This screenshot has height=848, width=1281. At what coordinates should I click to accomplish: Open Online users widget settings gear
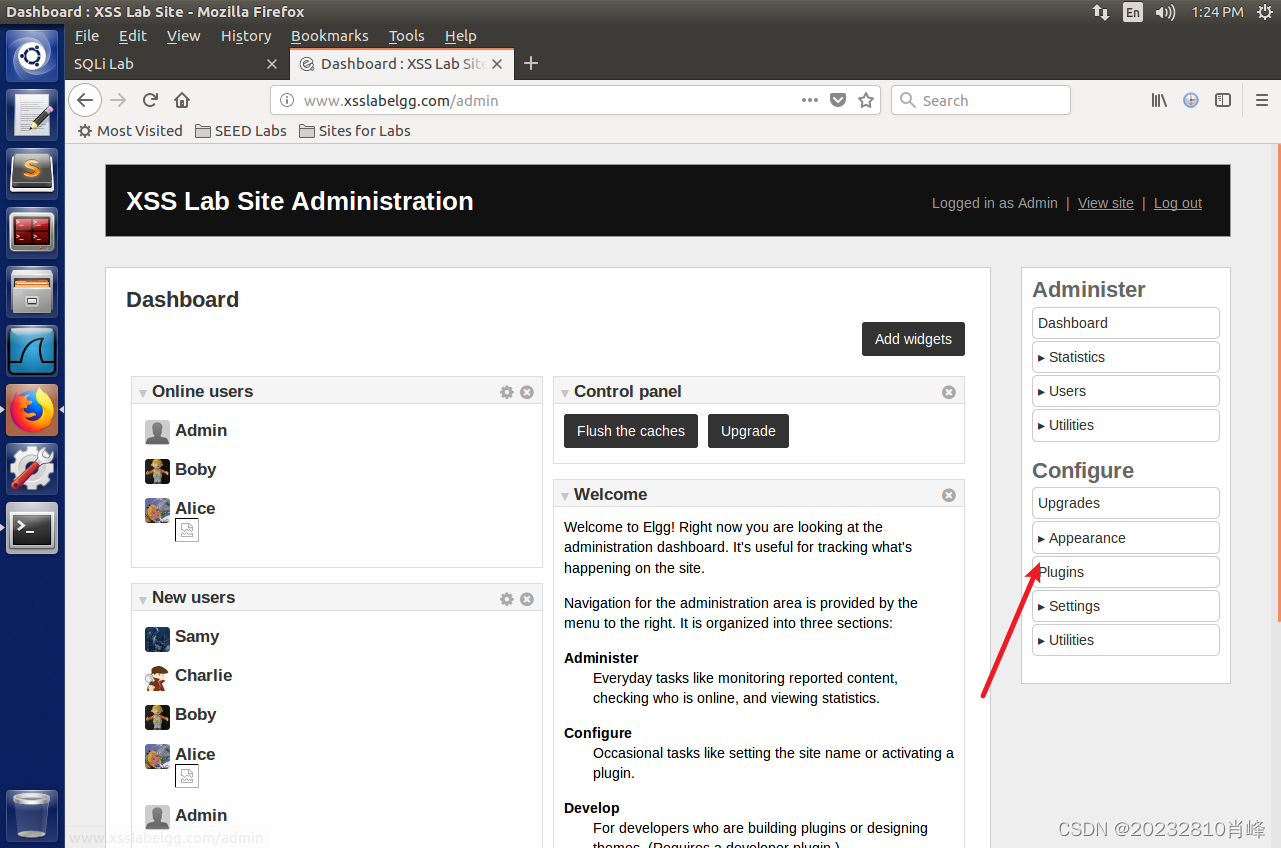[x=507, y=392]
